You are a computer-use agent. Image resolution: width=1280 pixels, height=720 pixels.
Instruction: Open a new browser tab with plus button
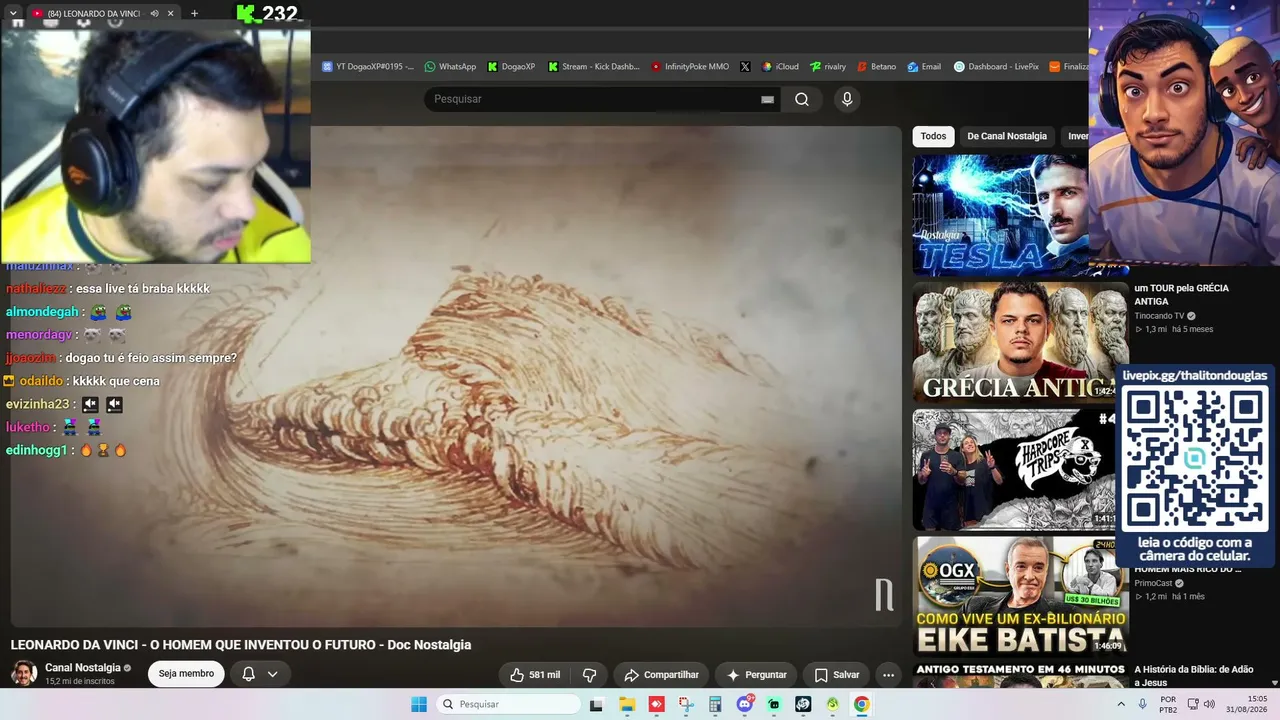(x=194, y=14)
